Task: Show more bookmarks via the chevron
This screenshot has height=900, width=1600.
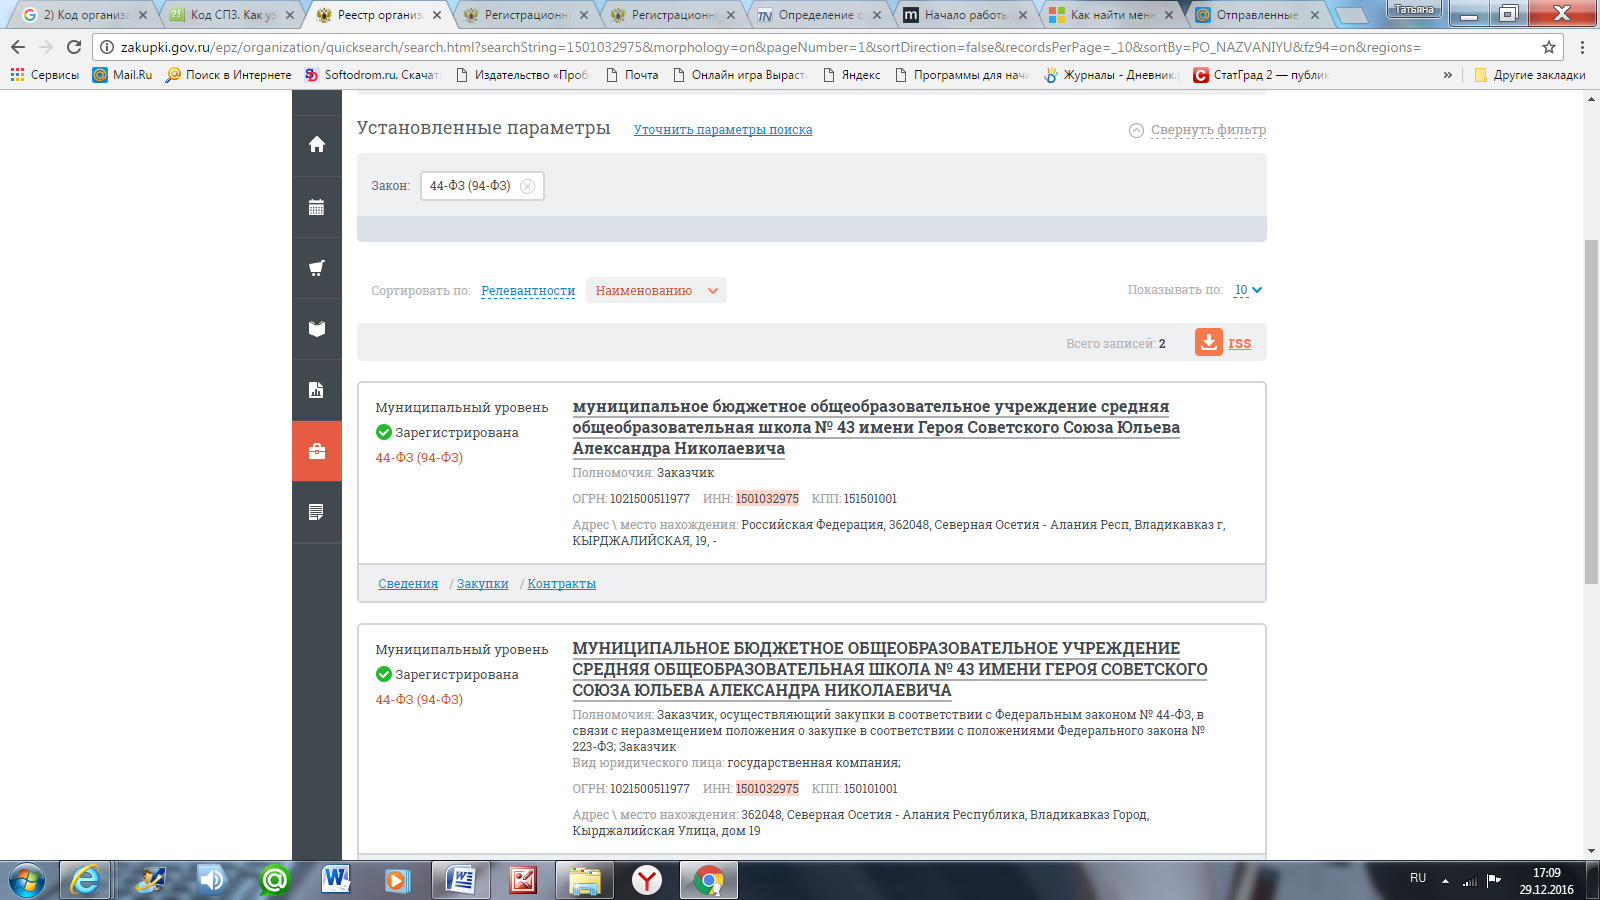Action: click(1447, 75)
